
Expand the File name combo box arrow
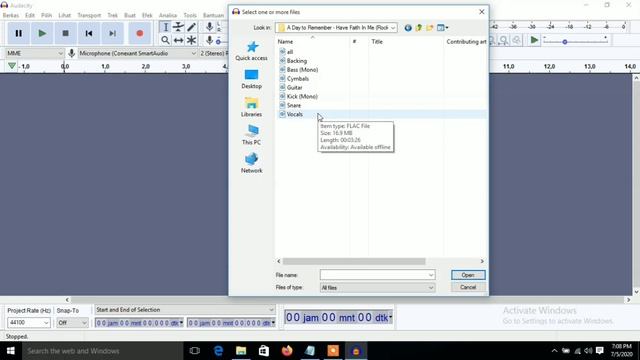click(x=431, y=275)
